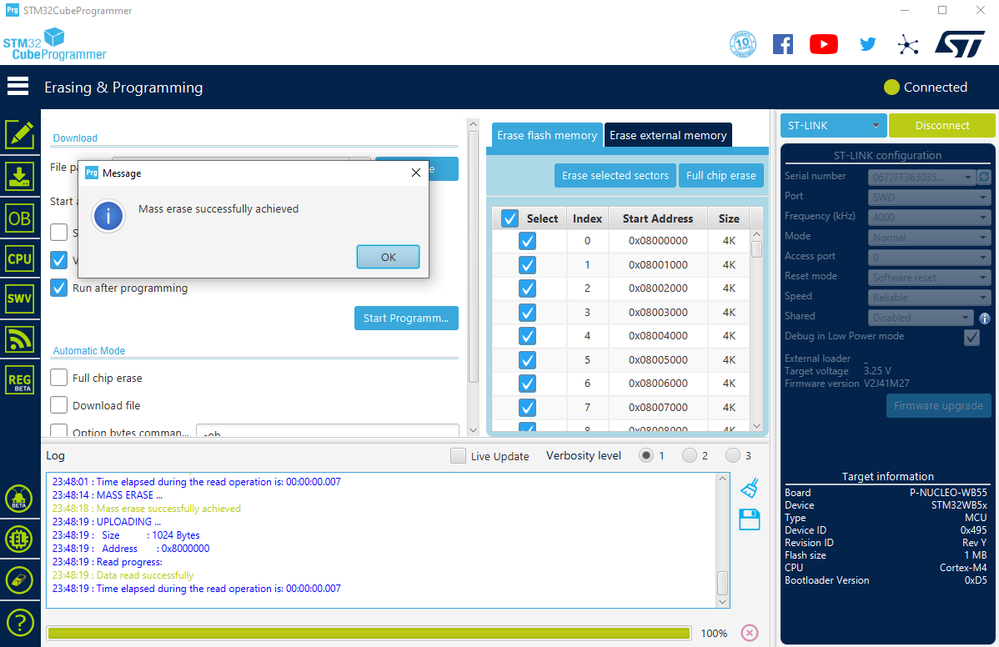Open SWV viewer icon
Image resolution: width=999 pixels, height=647 pixels.
(20, 299)
